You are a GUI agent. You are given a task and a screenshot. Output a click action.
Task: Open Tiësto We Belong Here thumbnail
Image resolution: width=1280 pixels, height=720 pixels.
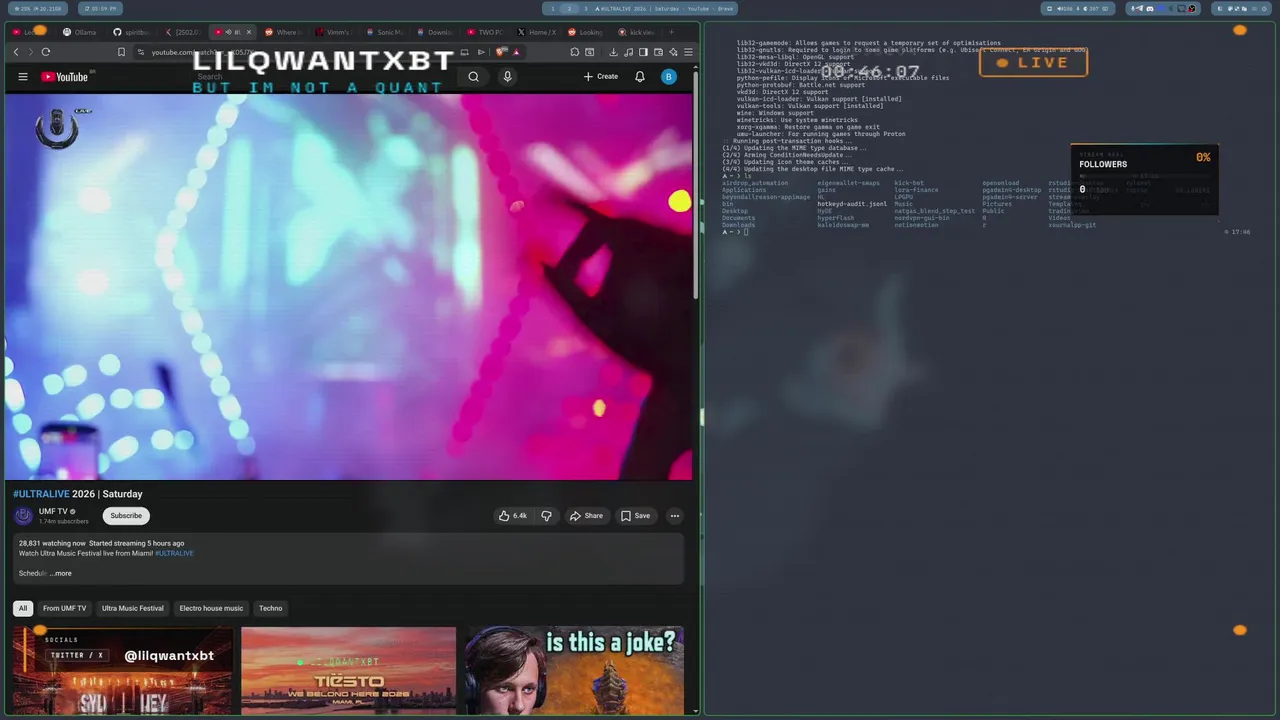point(348,670)
